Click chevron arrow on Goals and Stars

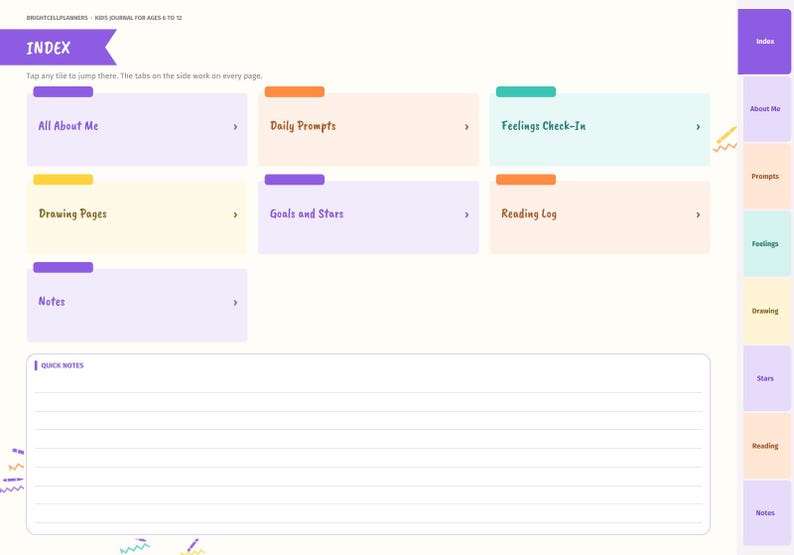pos(467,215)
